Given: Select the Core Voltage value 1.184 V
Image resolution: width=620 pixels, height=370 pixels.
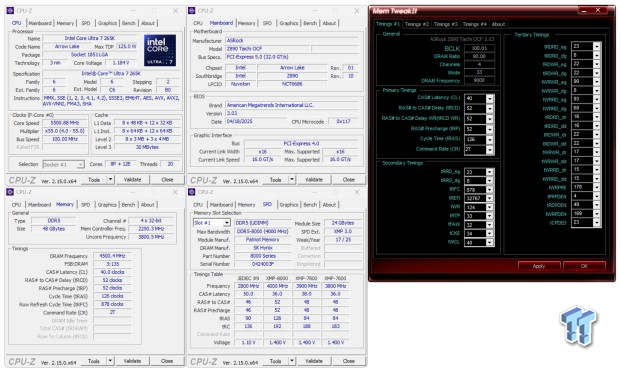Looking at the screenshot, I should [121, 63].
